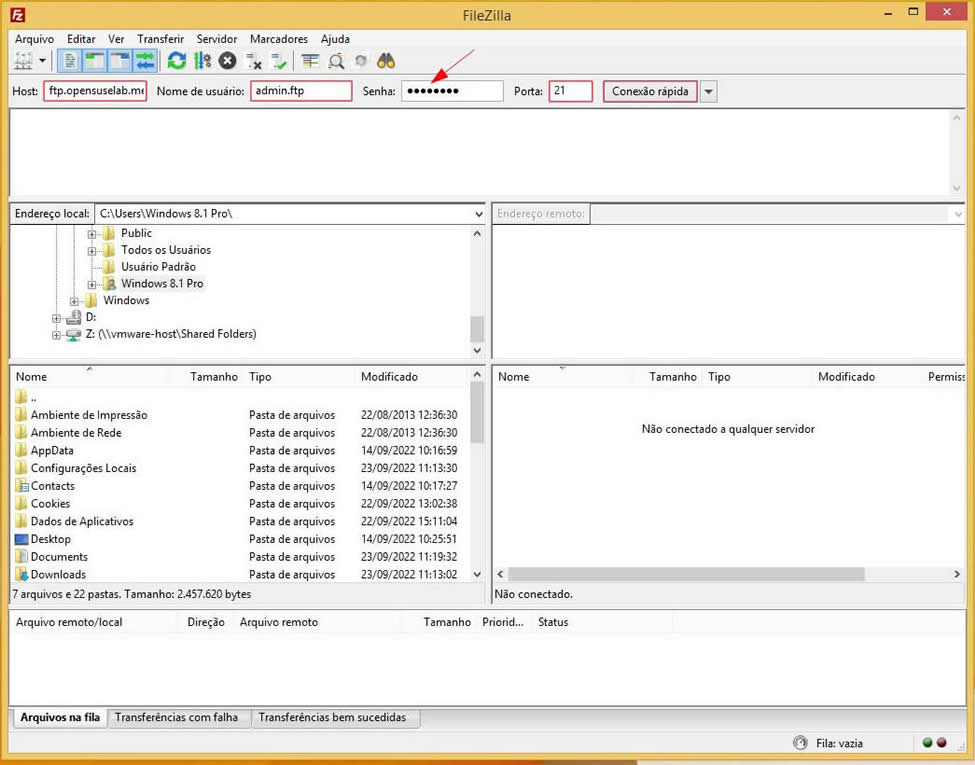Click the disconnect from server icon
Viewport: 975px width, 765px height.
point(254,61)
